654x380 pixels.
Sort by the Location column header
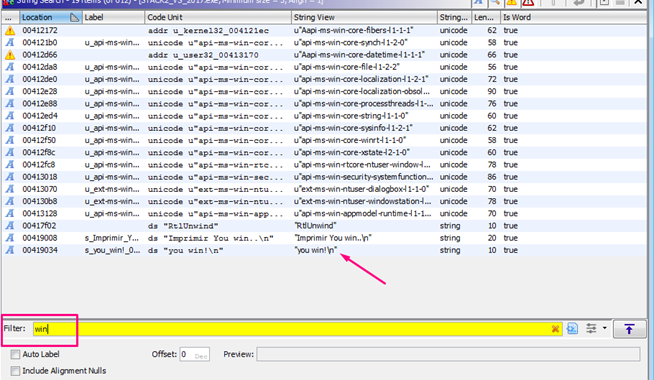(x=50, y=18)
